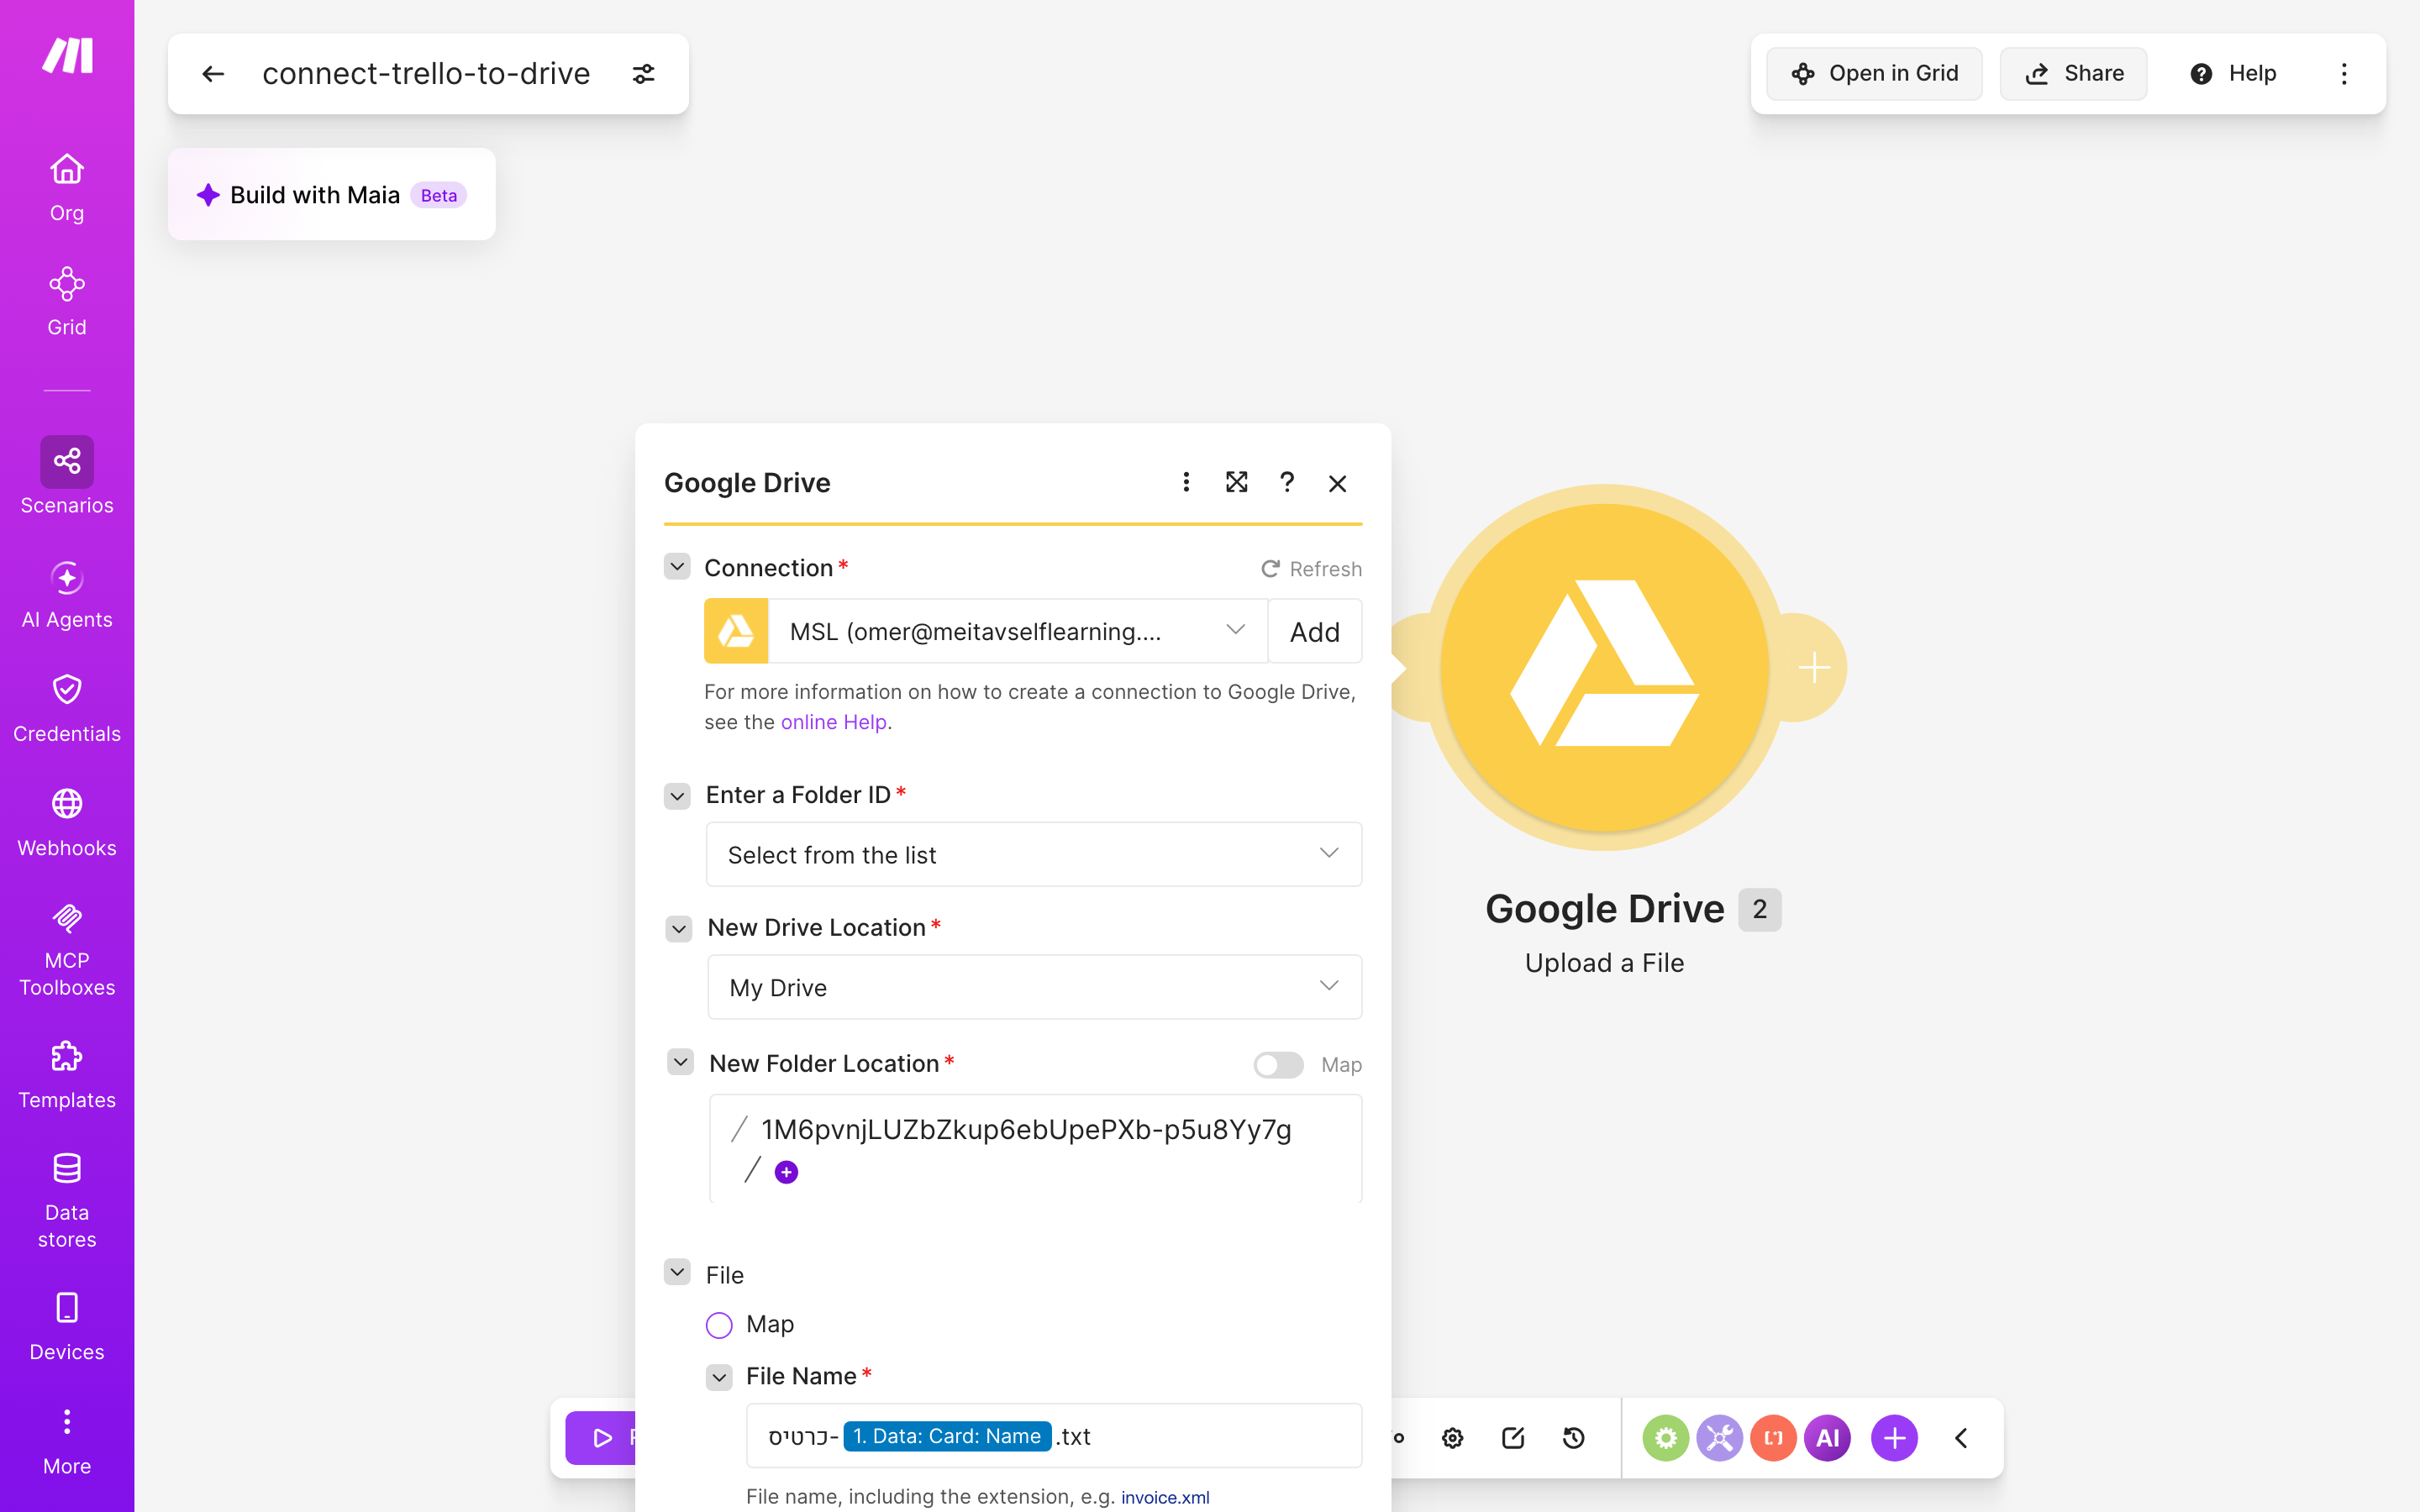
Task: Click the back arrow beside the scenario name
Action: (213, 74)
